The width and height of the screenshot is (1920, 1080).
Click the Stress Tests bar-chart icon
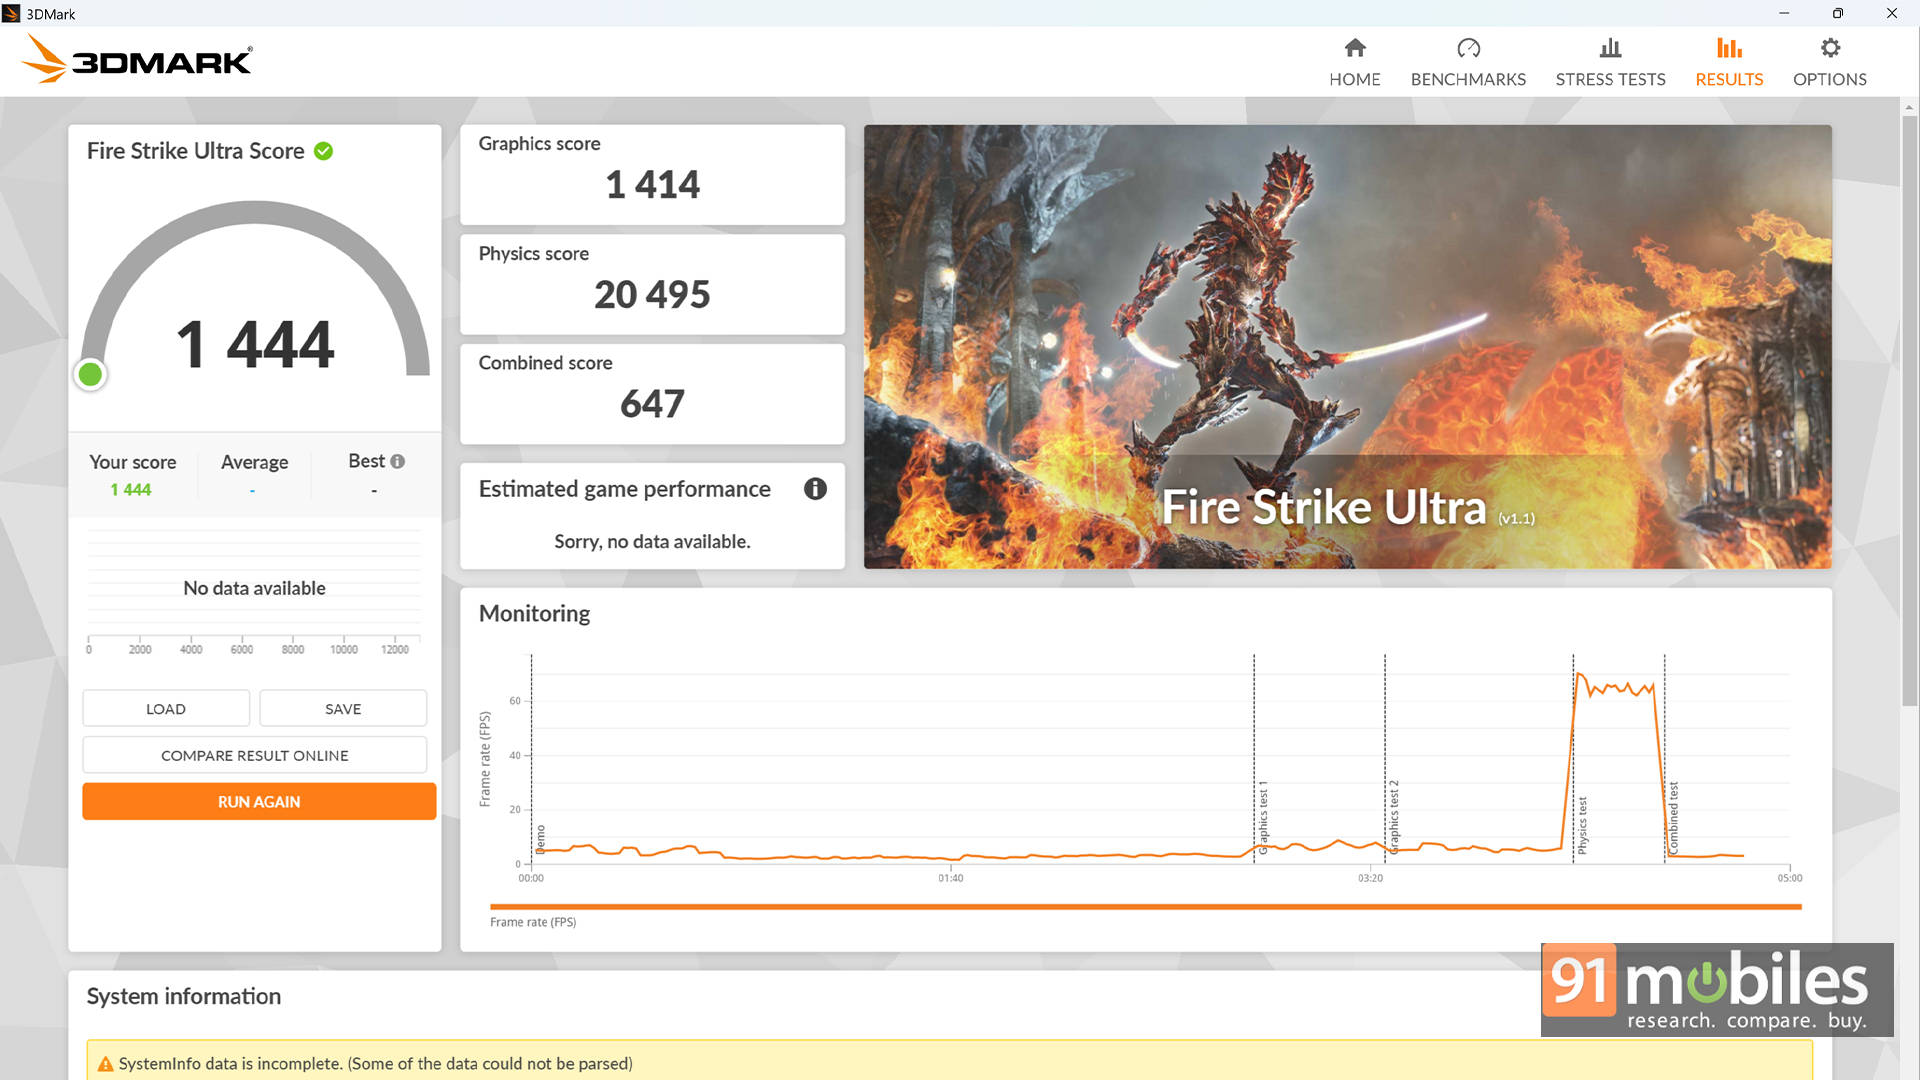[x=1610, y=48]
